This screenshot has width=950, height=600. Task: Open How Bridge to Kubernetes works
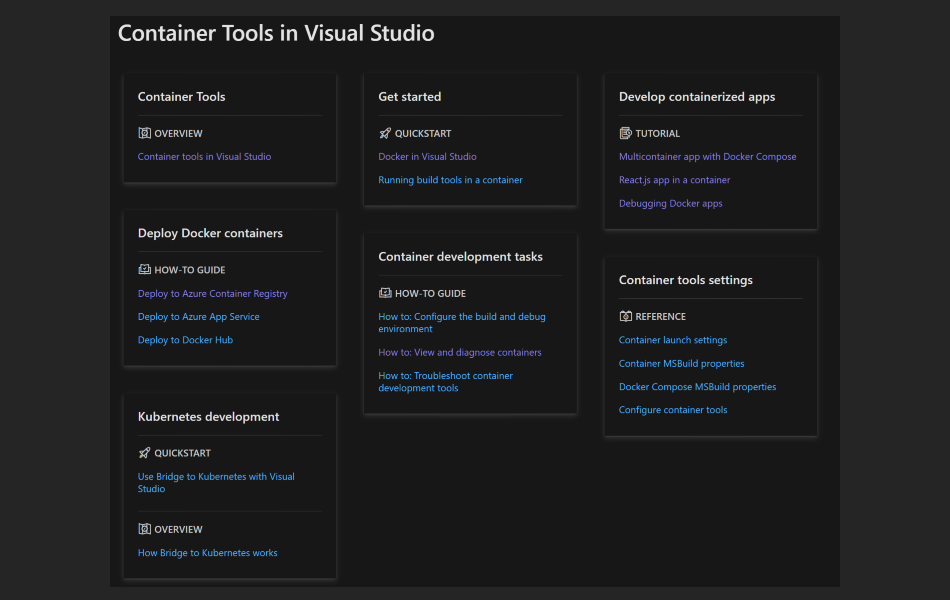click(x=207, y=553)
